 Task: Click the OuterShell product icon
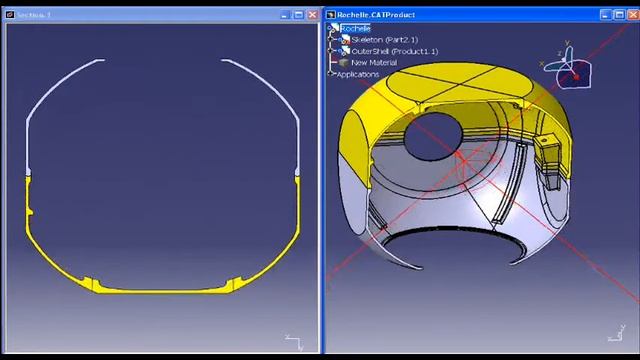click(344, 51)
